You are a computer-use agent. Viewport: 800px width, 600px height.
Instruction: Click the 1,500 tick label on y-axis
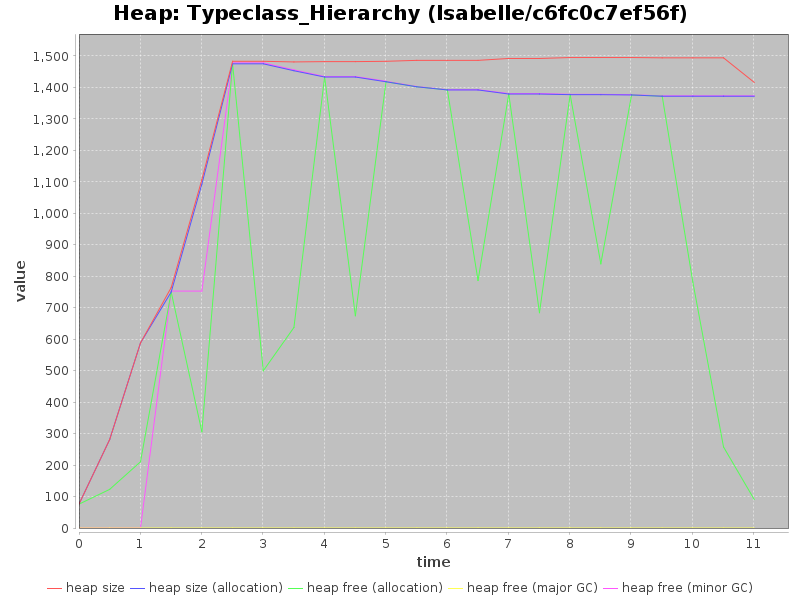(x=52, y=57)
